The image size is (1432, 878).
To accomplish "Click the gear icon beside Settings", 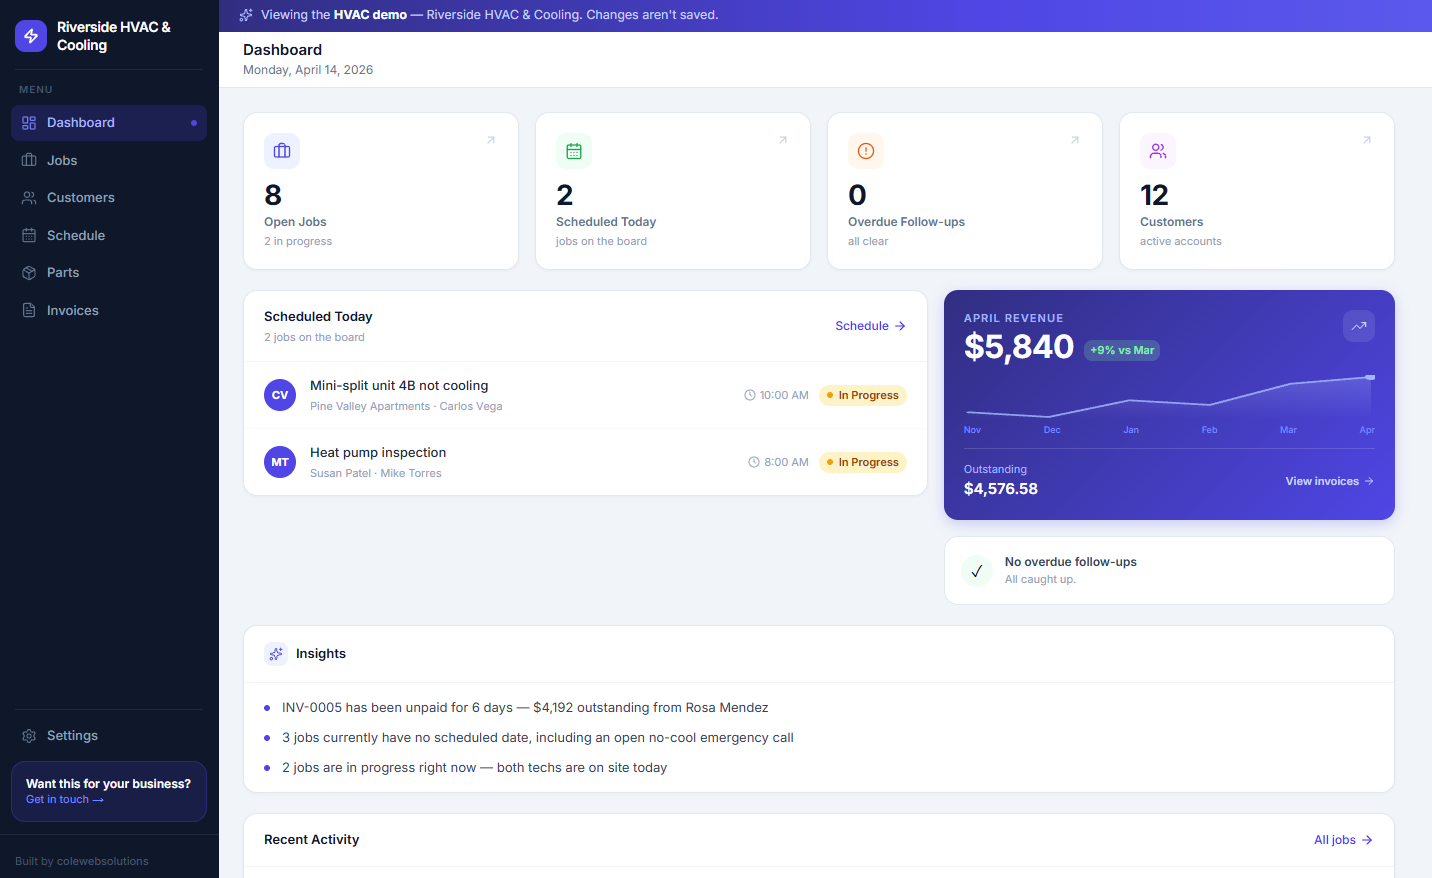I will point(29,736).
